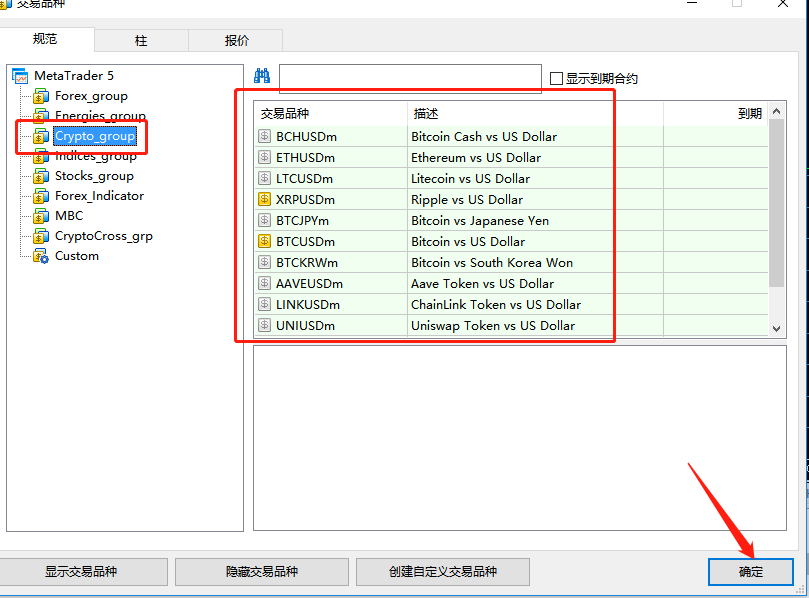The height and width of the screenshot is (598, 809).
Task: Click the BTCKRWm symbol icon
Action: click(x=265, y=262)
